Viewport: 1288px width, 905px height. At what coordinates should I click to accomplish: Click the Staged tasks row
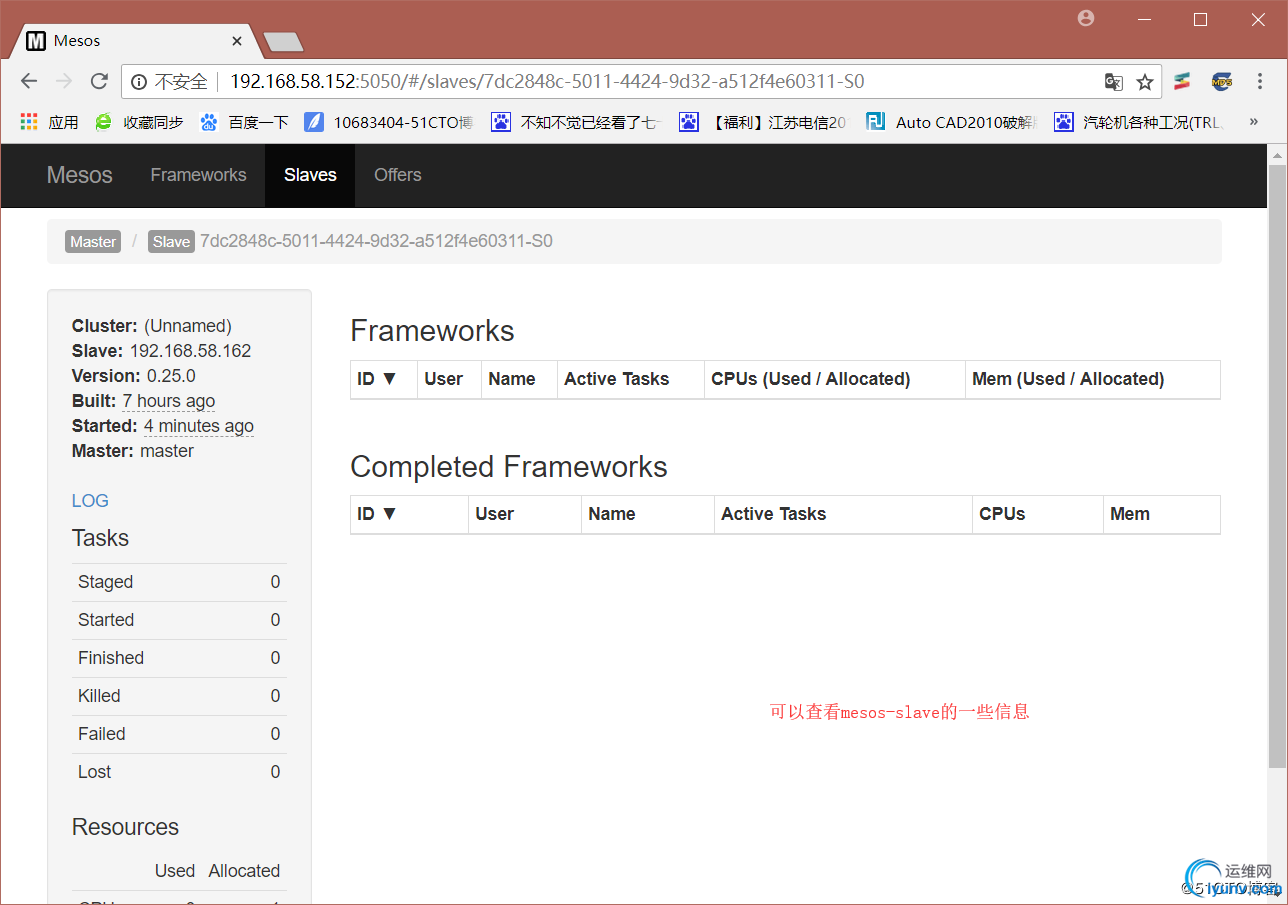(x=179, y=582)
